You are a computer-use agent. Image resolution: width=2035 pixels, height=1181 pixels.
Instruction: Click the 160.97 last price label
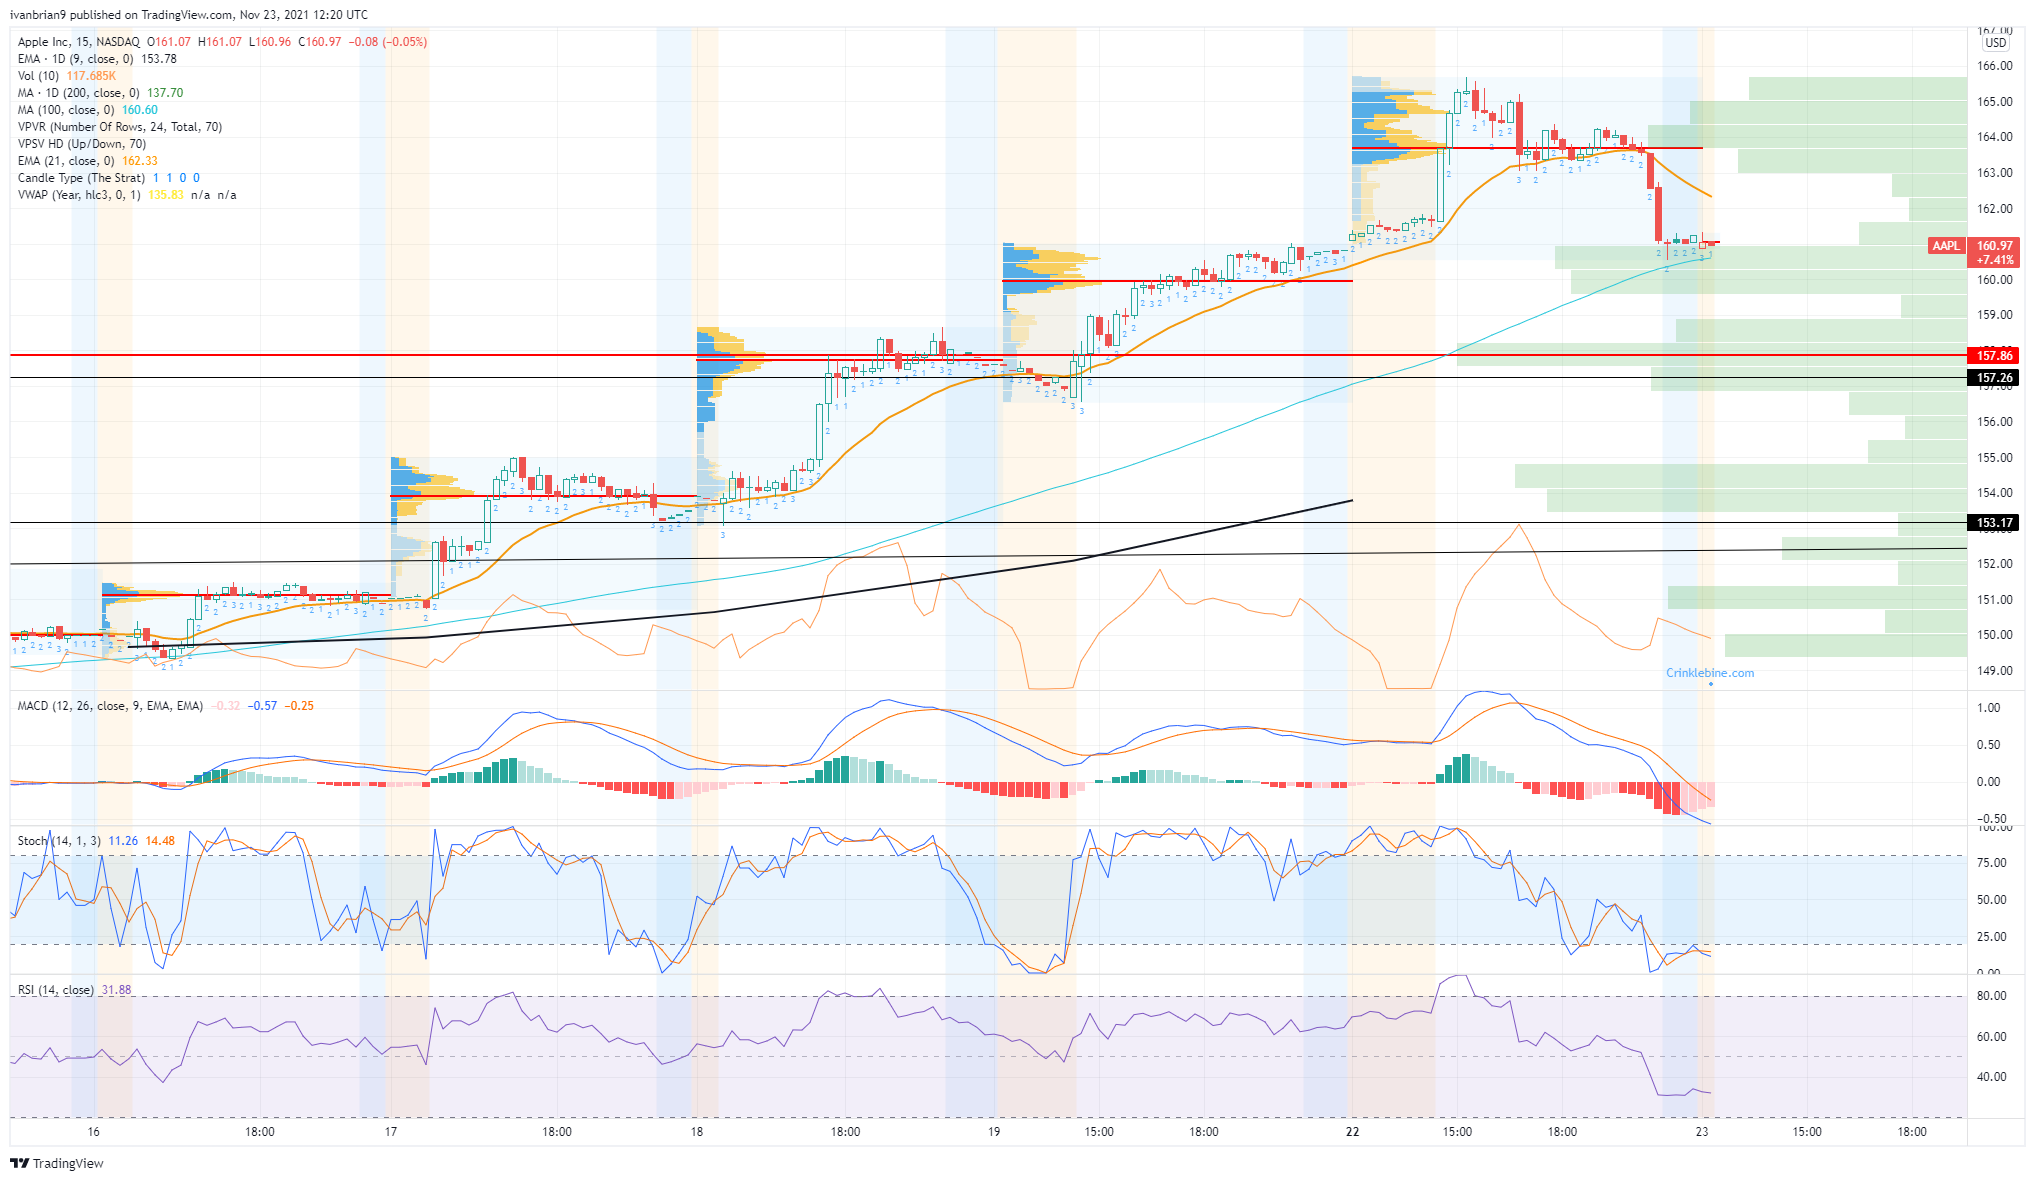pos(1994,246)
